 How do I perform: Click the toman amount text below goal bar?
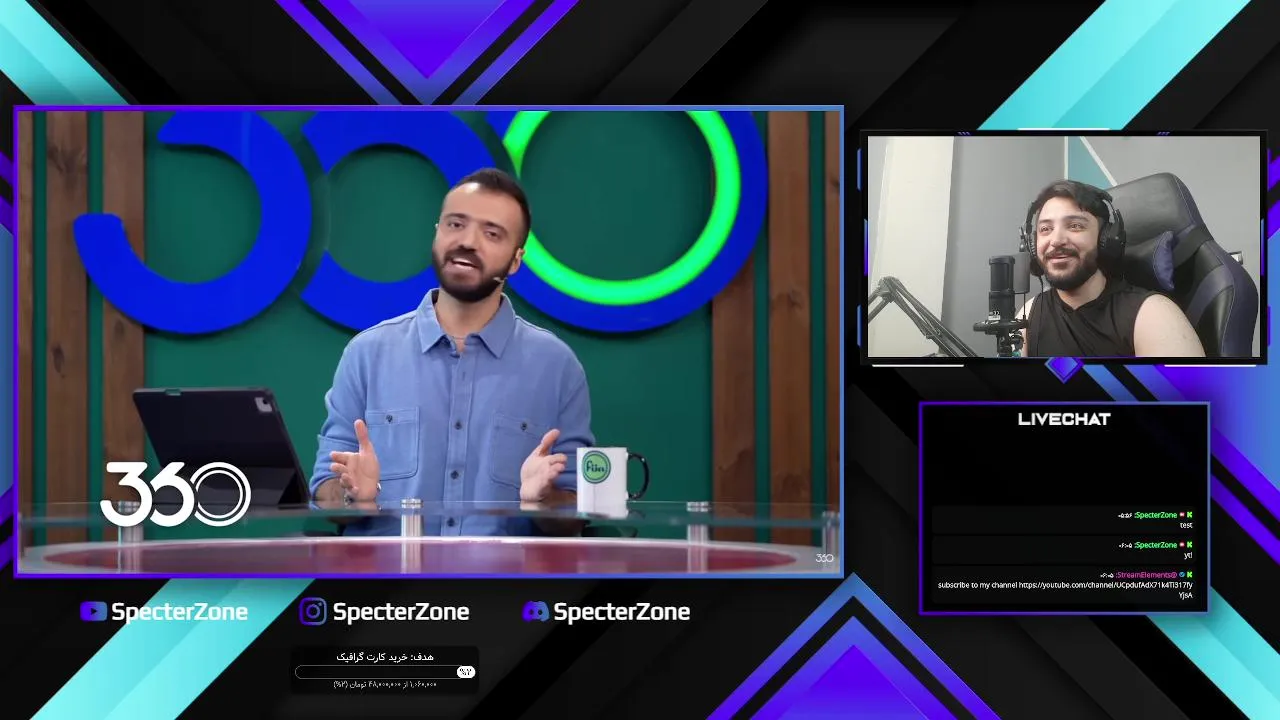(385, 684)
